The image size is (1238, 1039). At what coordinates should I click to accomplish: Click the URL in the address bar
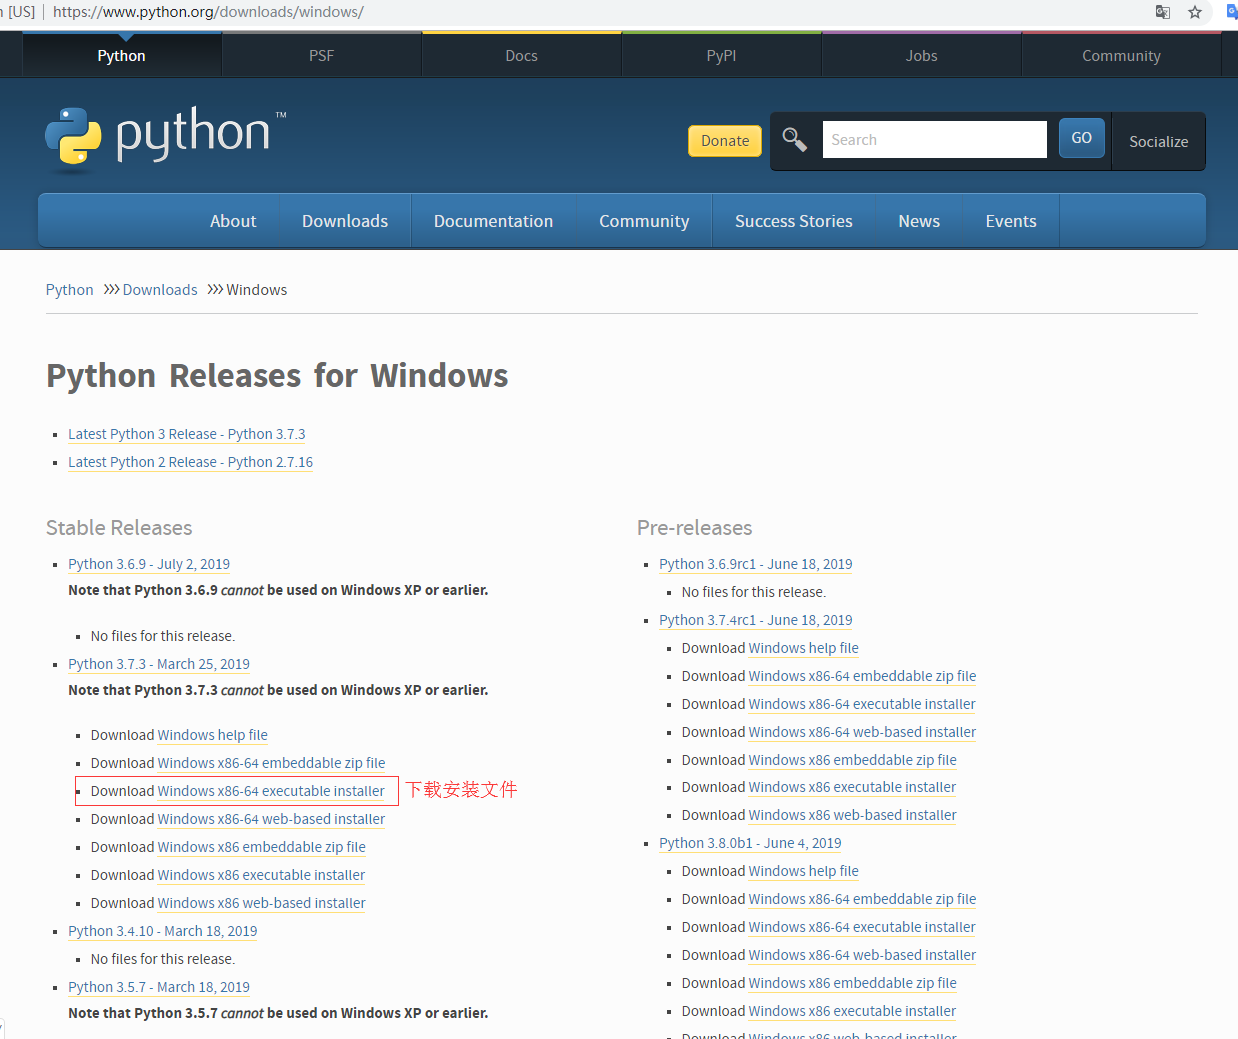pyautogui.click(x=208, y=12)
